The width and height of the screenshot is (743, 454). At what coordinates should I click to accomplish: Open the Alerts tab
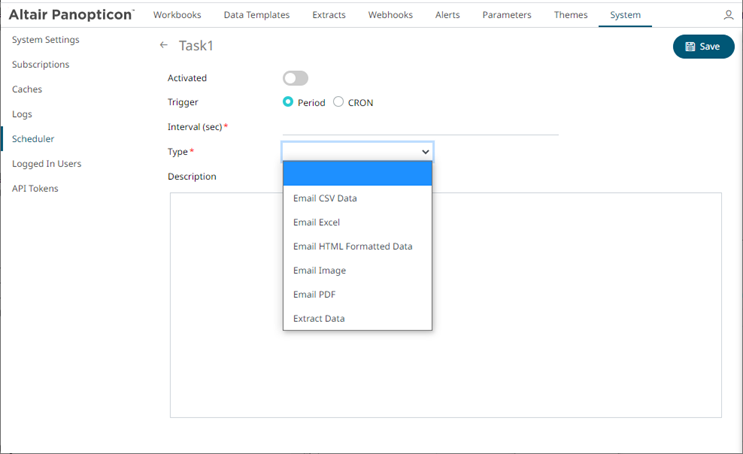(449, 15)
